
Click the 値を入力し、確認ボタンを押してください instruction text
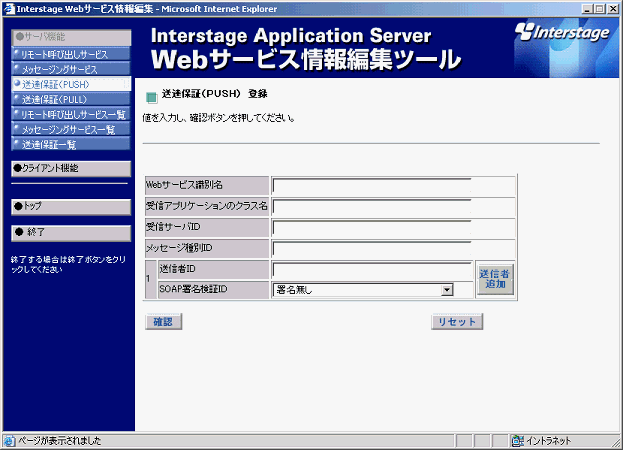[x=219, y=118]
